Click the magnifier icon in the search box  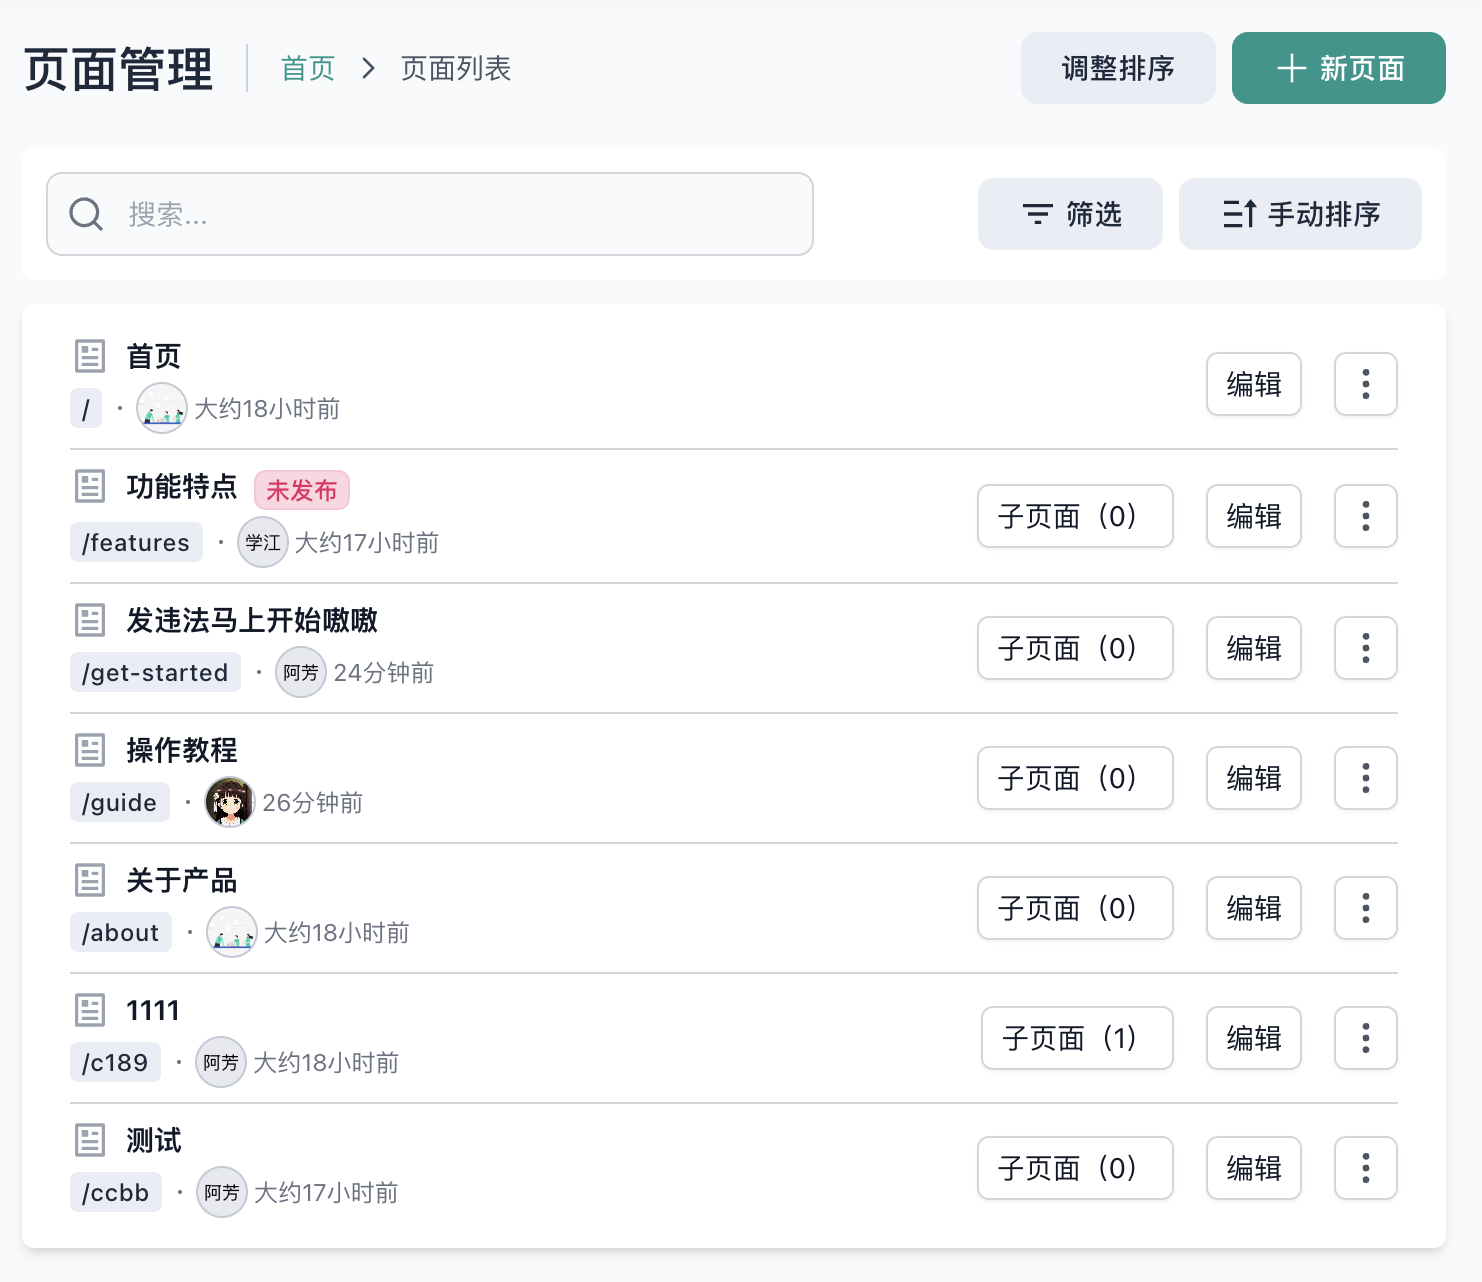point(86,214)
